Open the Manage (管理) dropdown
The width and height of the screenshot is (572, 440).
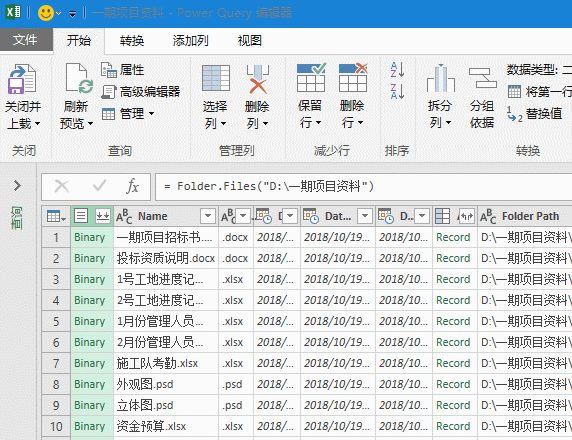[127, 114]
